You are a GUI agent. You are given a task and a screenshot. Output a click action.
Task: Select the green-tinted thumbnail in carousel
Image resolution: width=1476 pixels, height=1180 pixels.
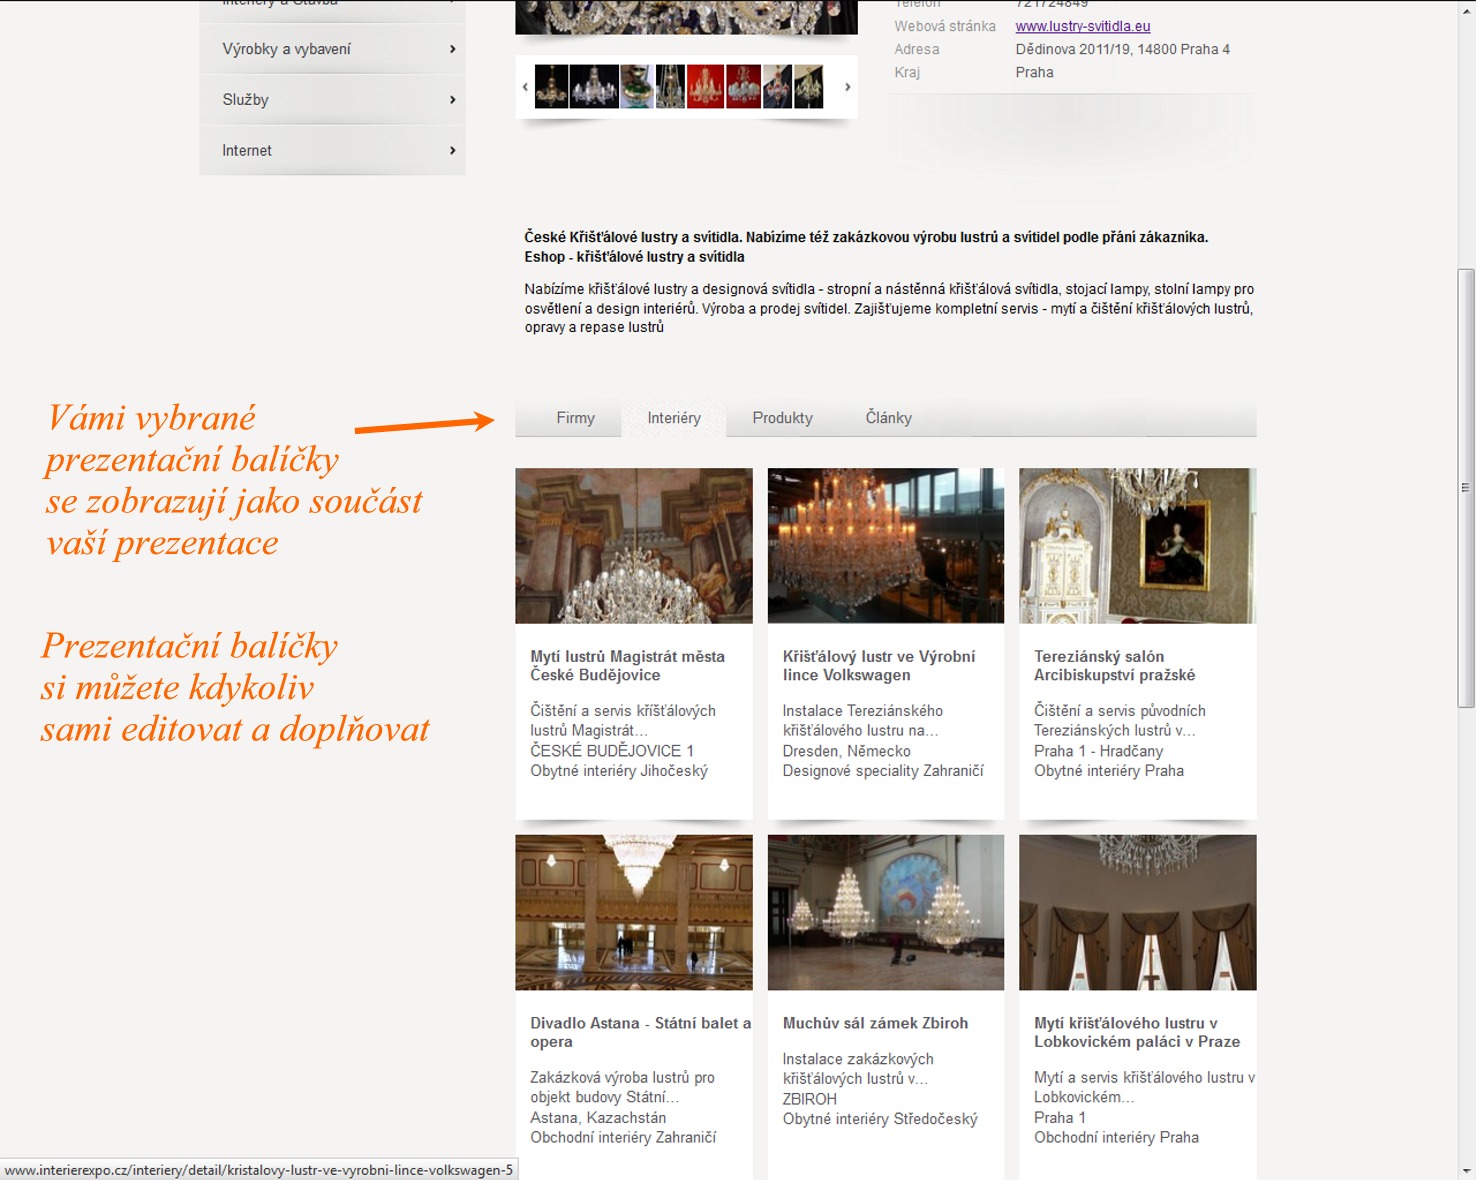point(636,87)
